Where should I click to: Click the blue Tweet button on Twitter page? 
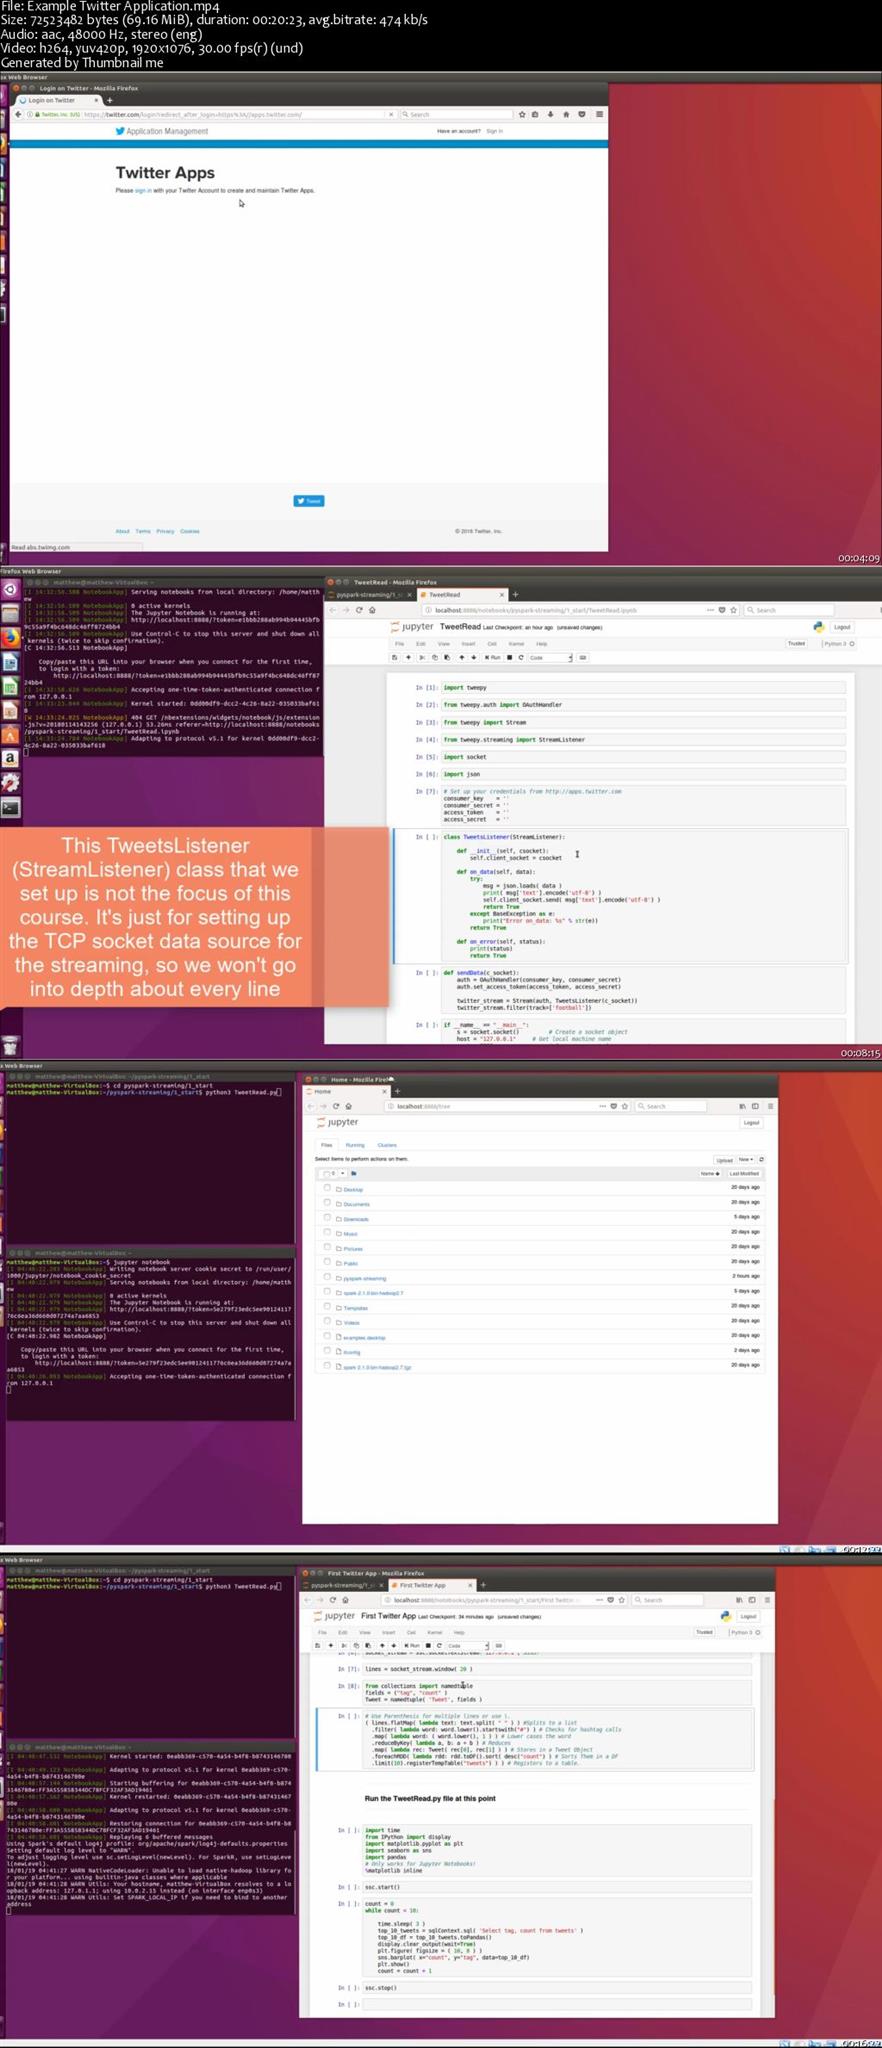(x=309, y=501)
